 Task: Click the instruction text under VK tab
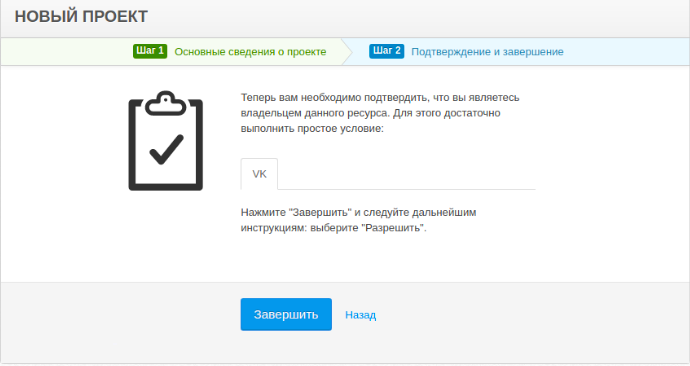tap(358, 220)
